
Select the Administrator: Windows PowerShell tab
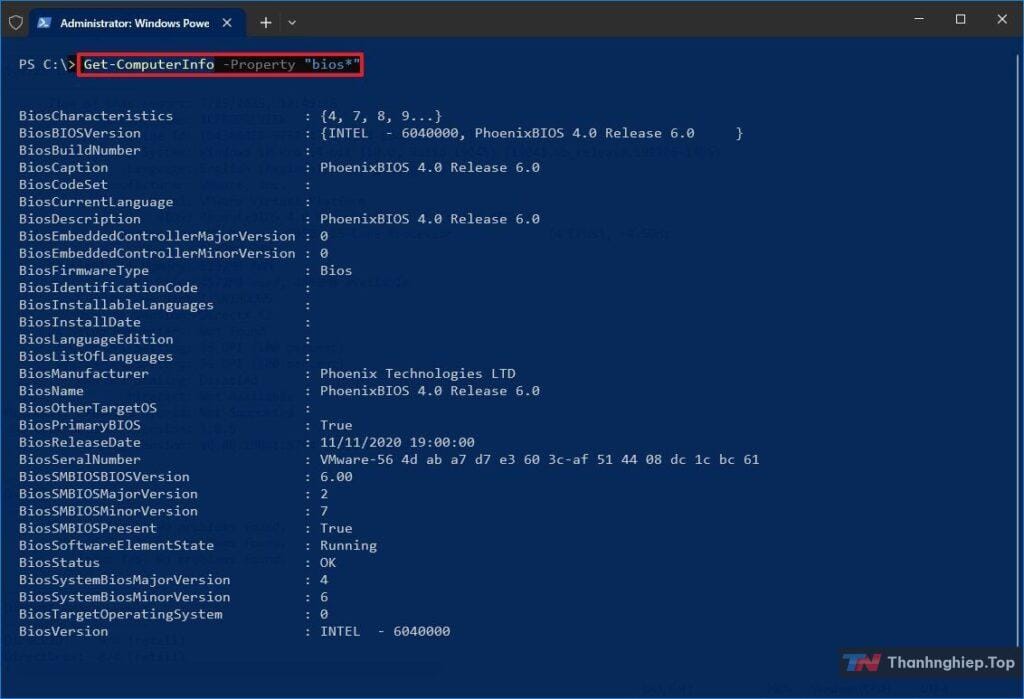[x=137, y=23]
